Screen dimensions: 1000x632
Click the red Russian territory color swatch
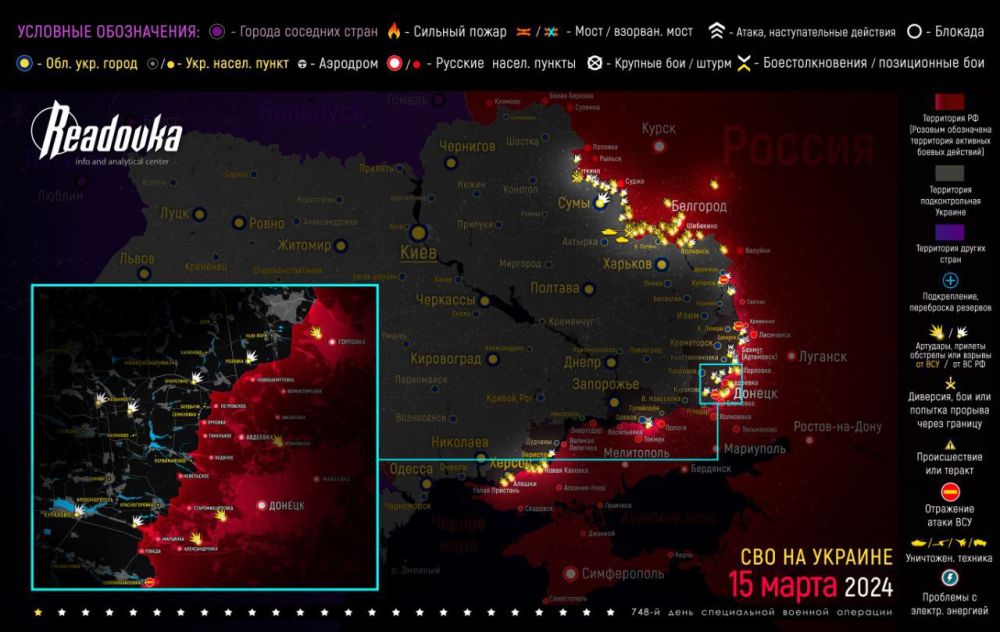click(949, 103)
